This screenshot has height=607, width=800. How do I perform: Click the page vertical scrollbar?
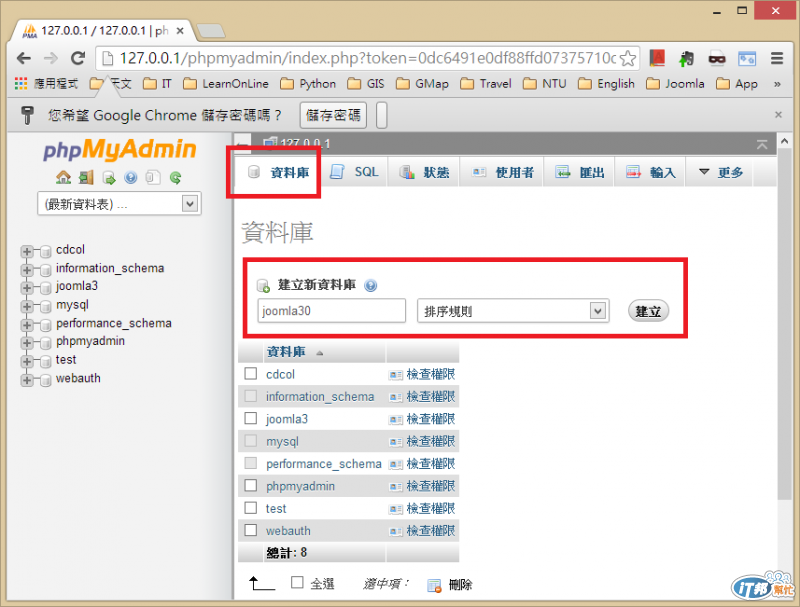coord(784,324)
